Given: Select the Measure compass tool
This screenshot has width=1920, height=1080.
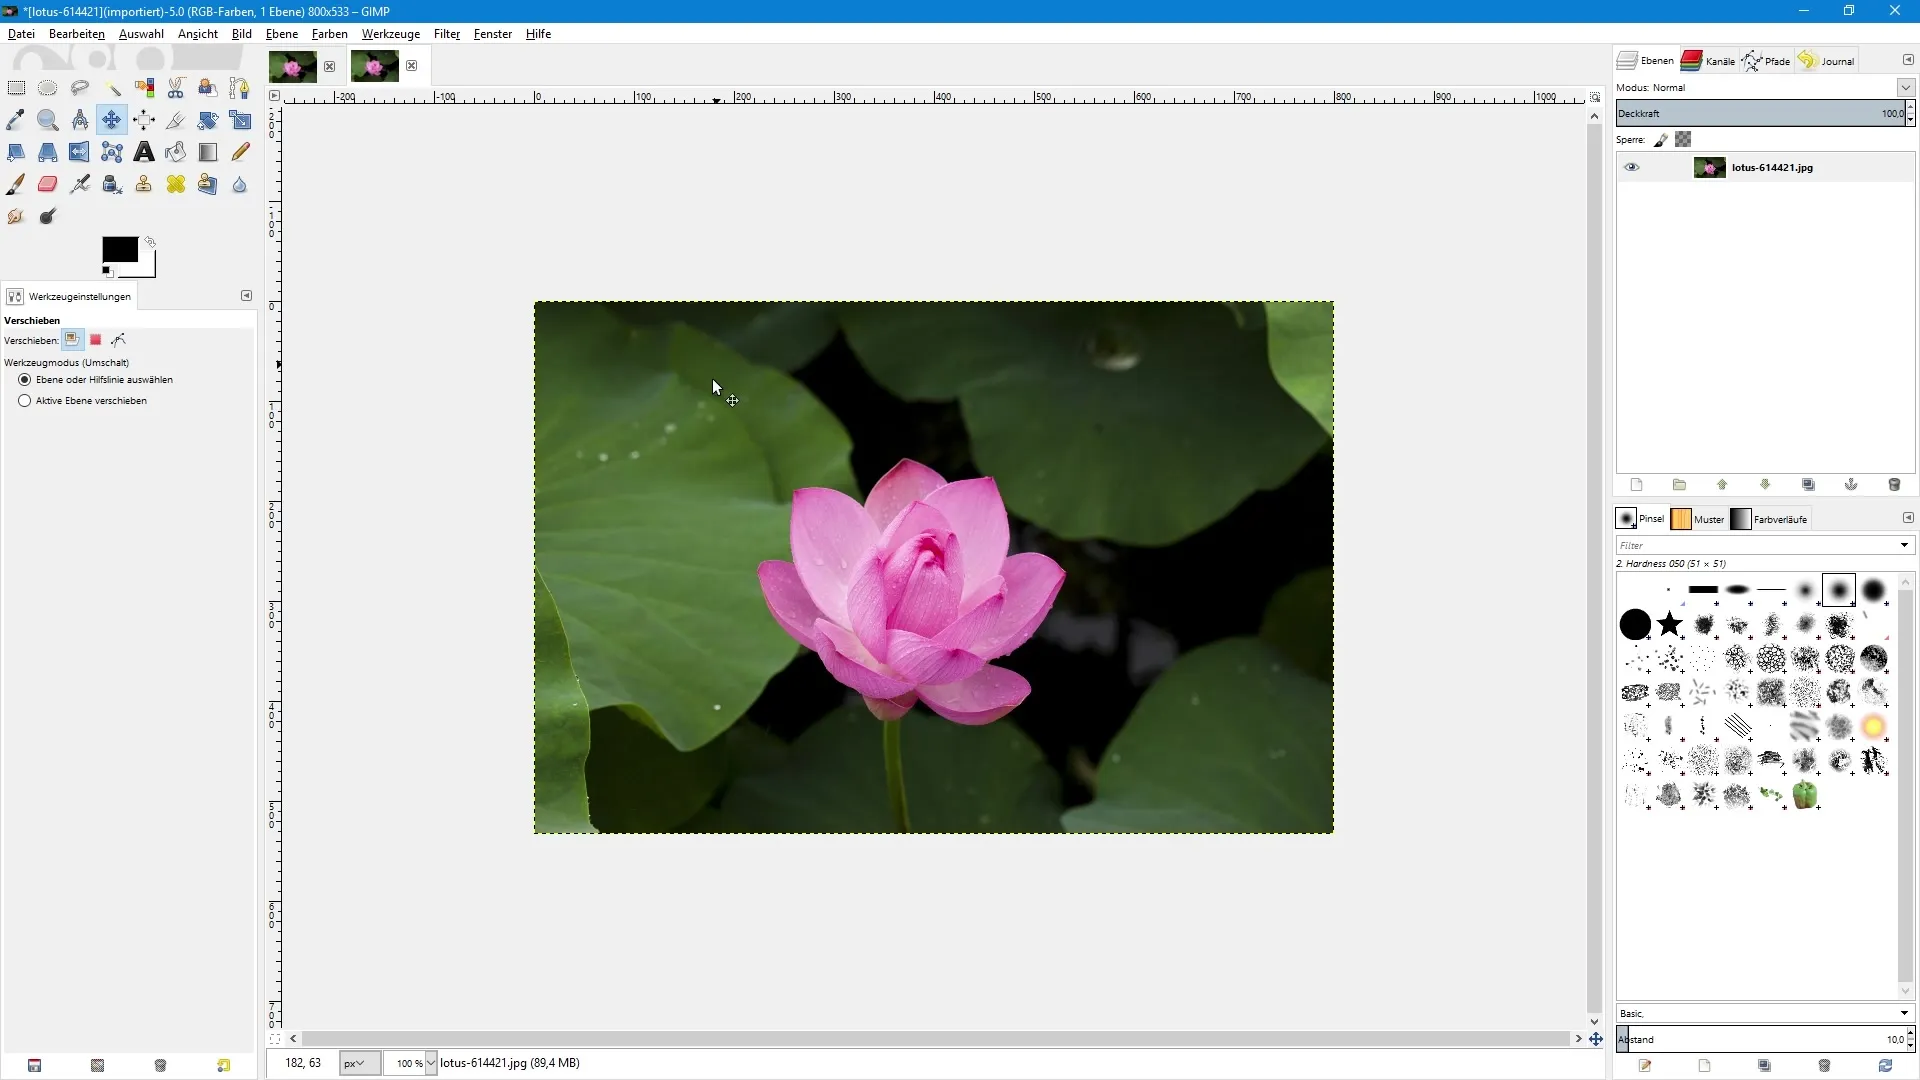Looking at the screenshot, I should pyautogui.click(x=80, y=120).
